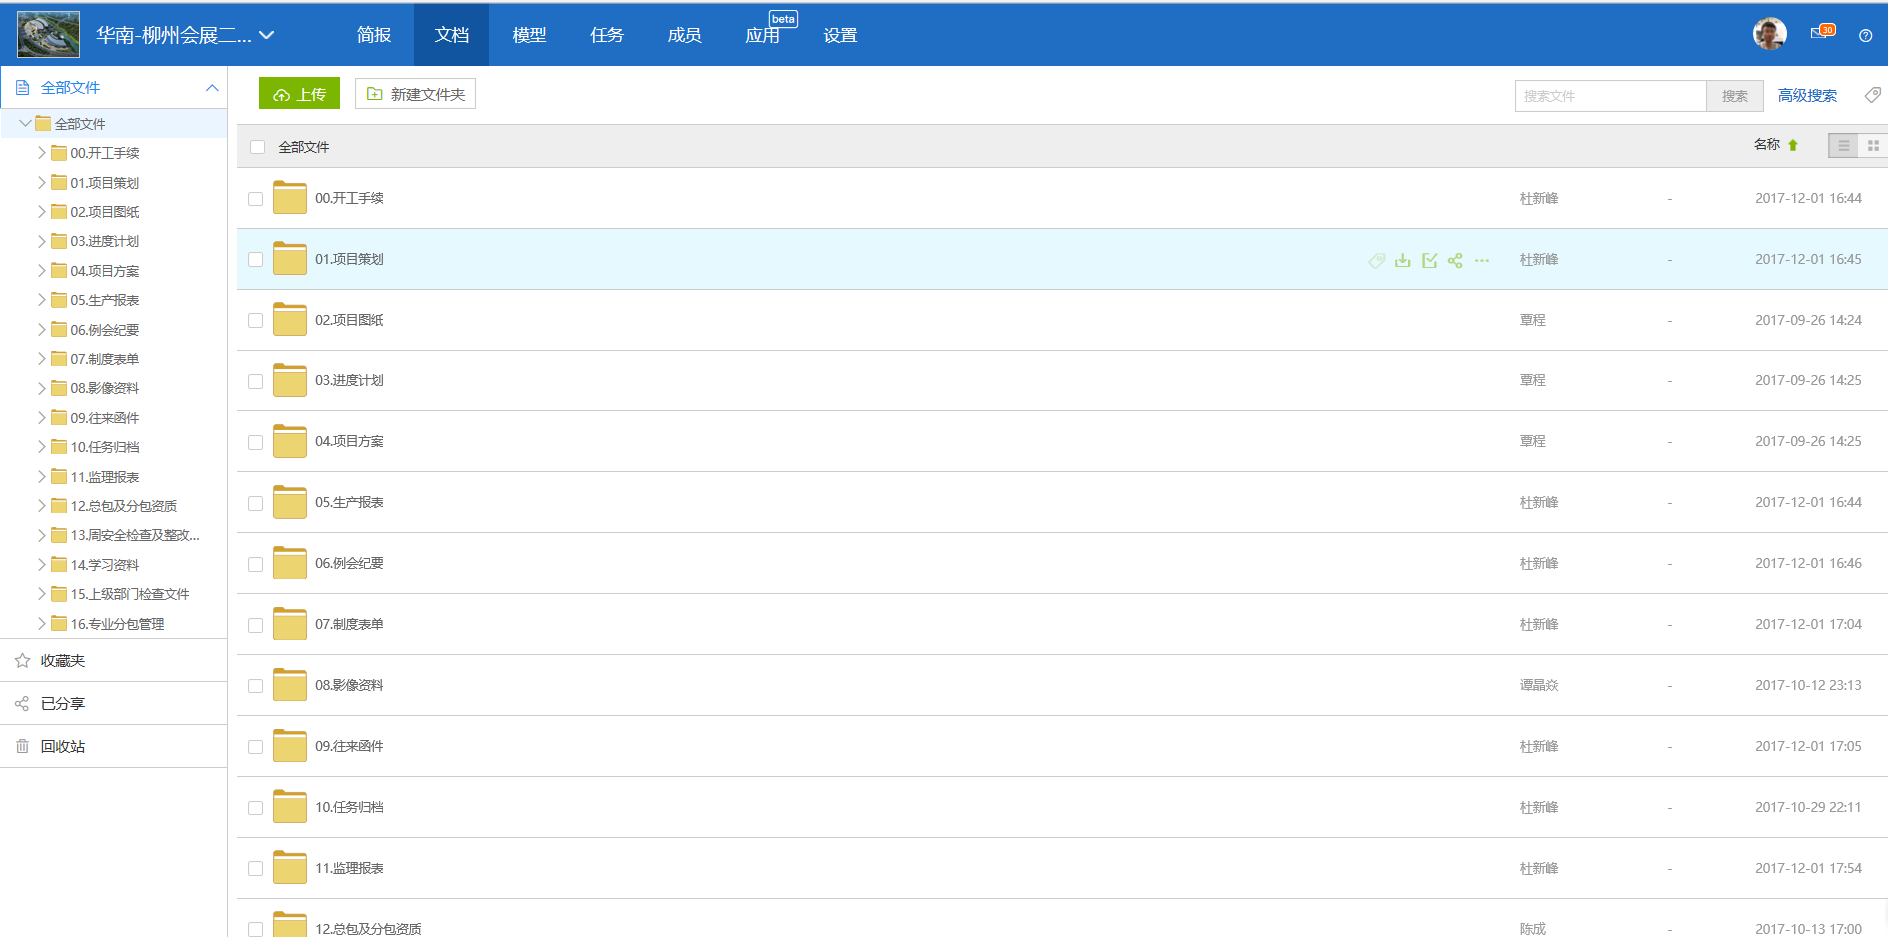The image size is (1888, 937).
Task: Select the checkbox next to 05.生产报表
Action: click(256, 503)
